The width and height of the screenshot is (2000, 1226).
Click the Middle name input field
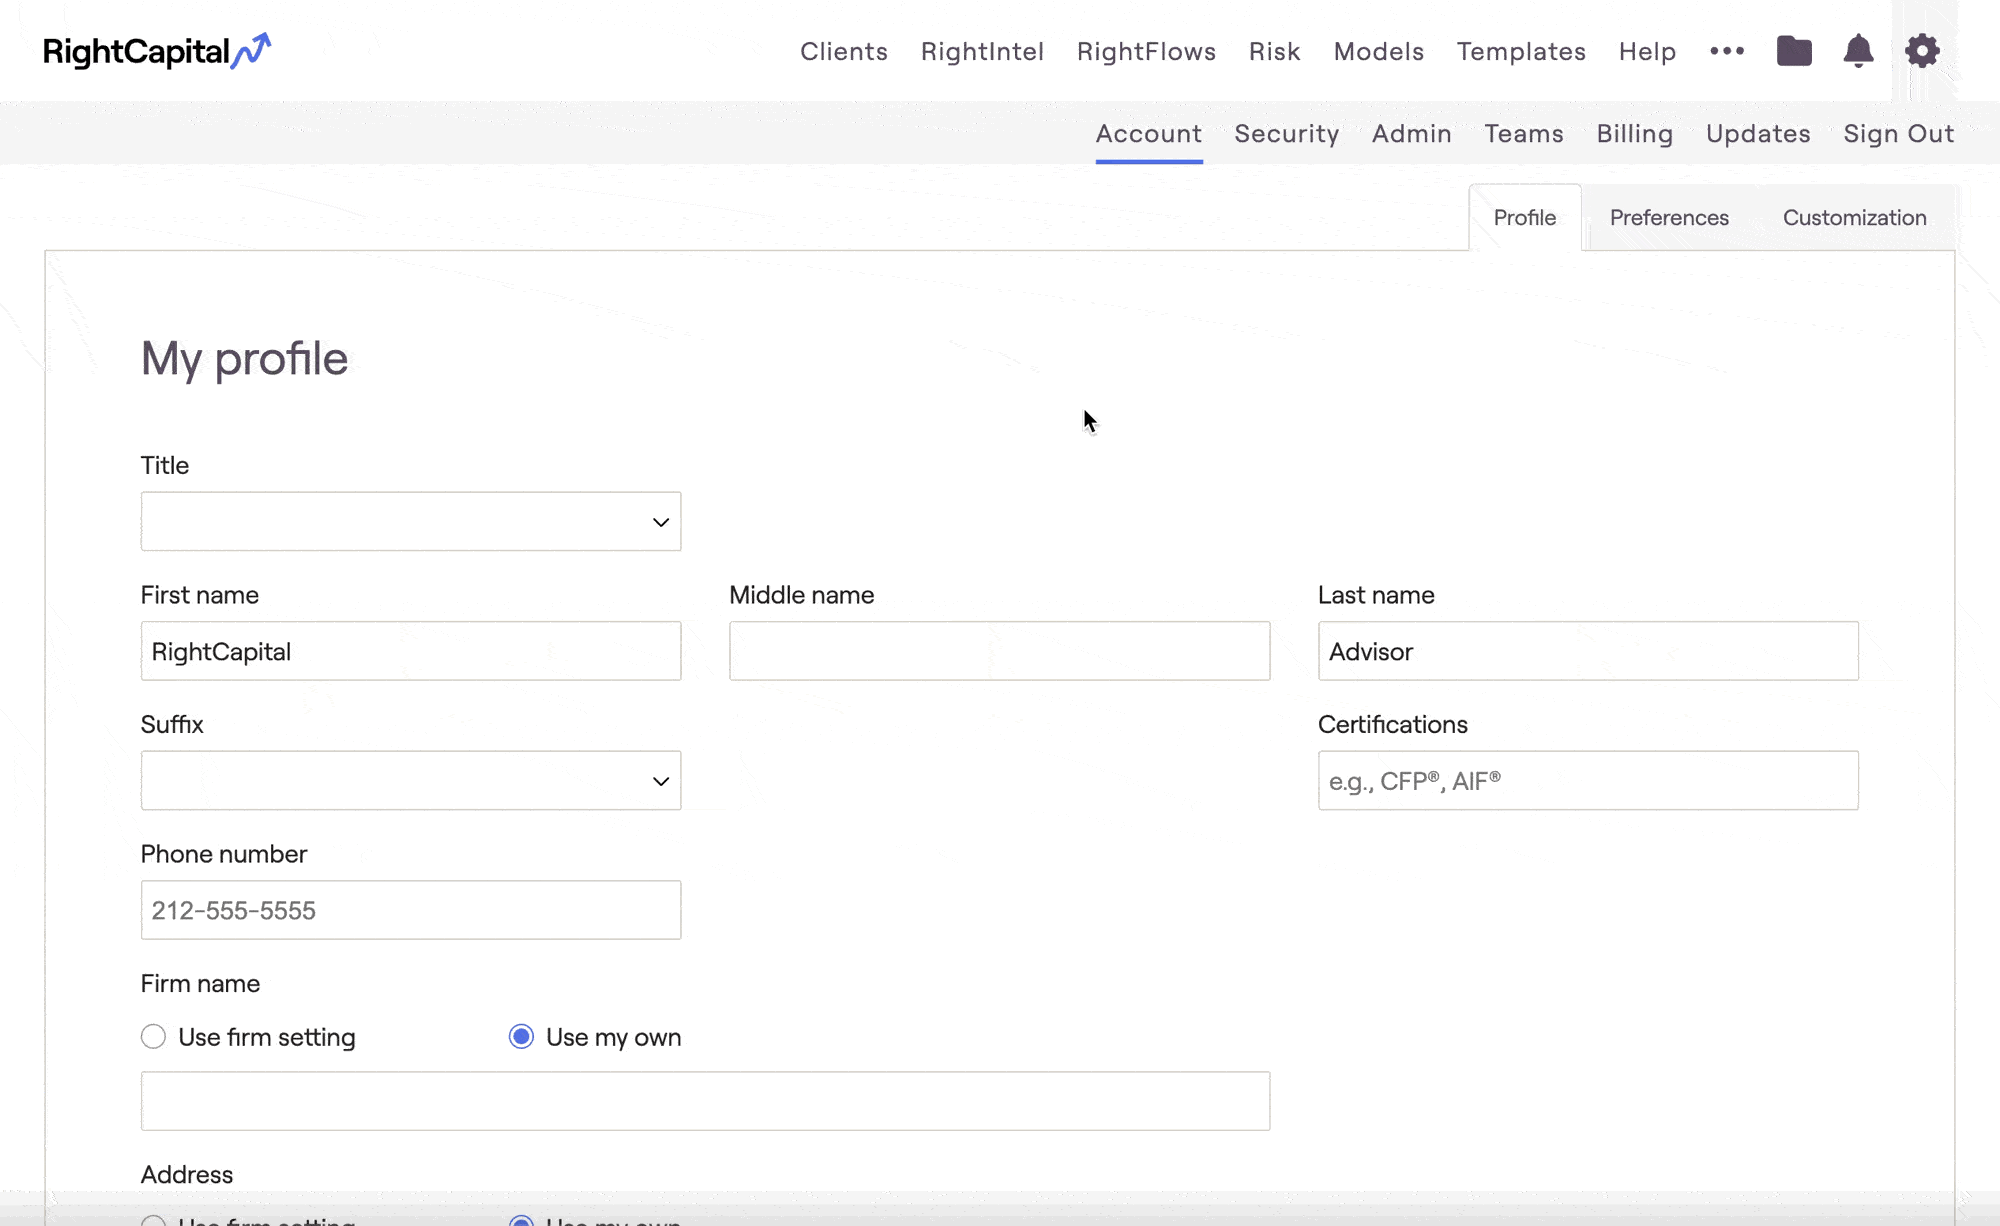coord(999,651)
